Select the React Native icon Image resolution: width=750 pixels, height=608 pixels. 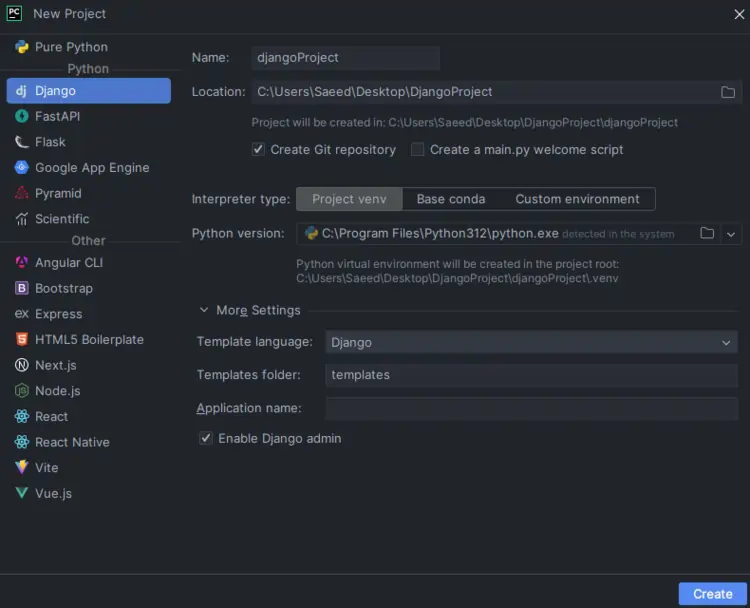click(22, 442)
